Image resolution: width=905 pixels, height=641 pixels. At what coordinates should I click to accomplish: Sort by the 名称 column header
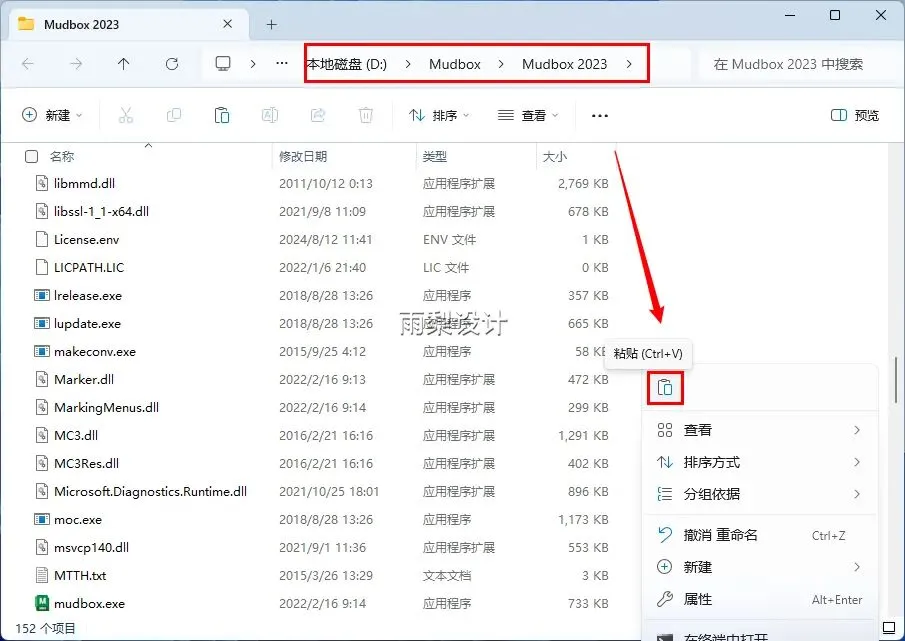coord(62,156)
